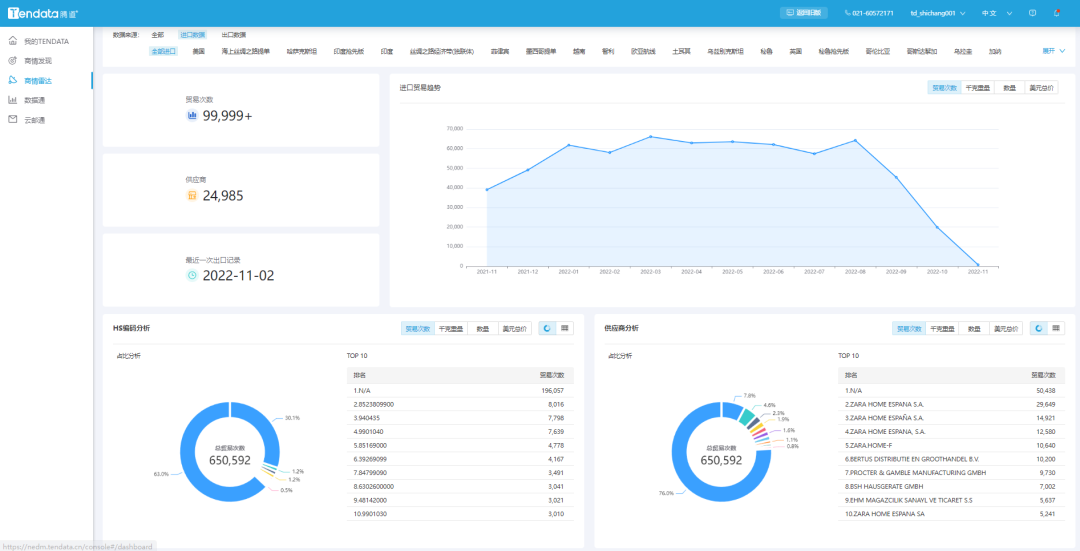Select the 印度 country filter
Screen dimensions: 1080x551
pyautogui.click(x=387, y=51)
